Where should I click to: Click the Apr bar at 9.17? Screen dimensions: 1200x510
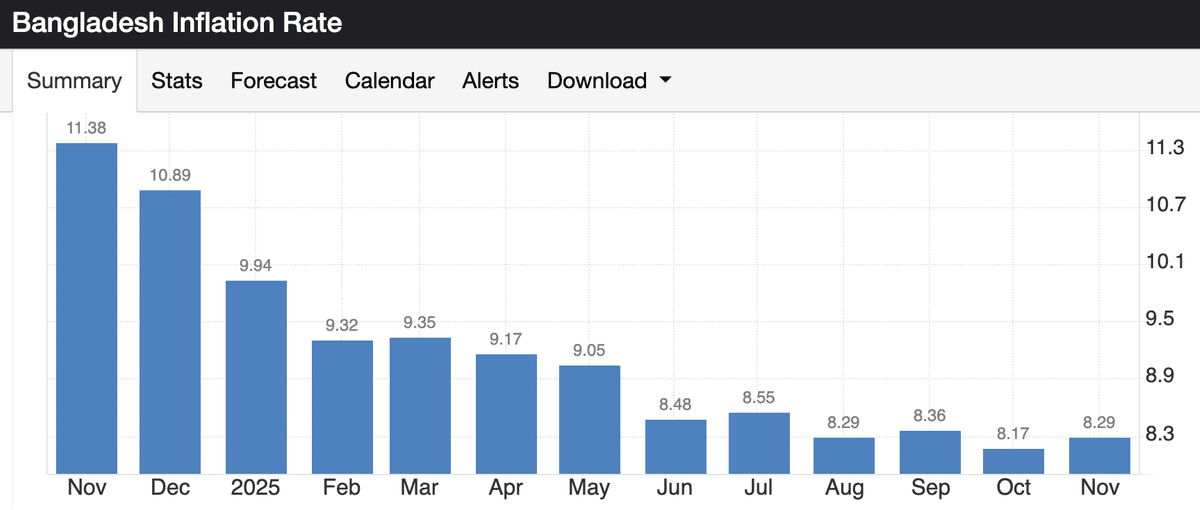click(506, 413)
